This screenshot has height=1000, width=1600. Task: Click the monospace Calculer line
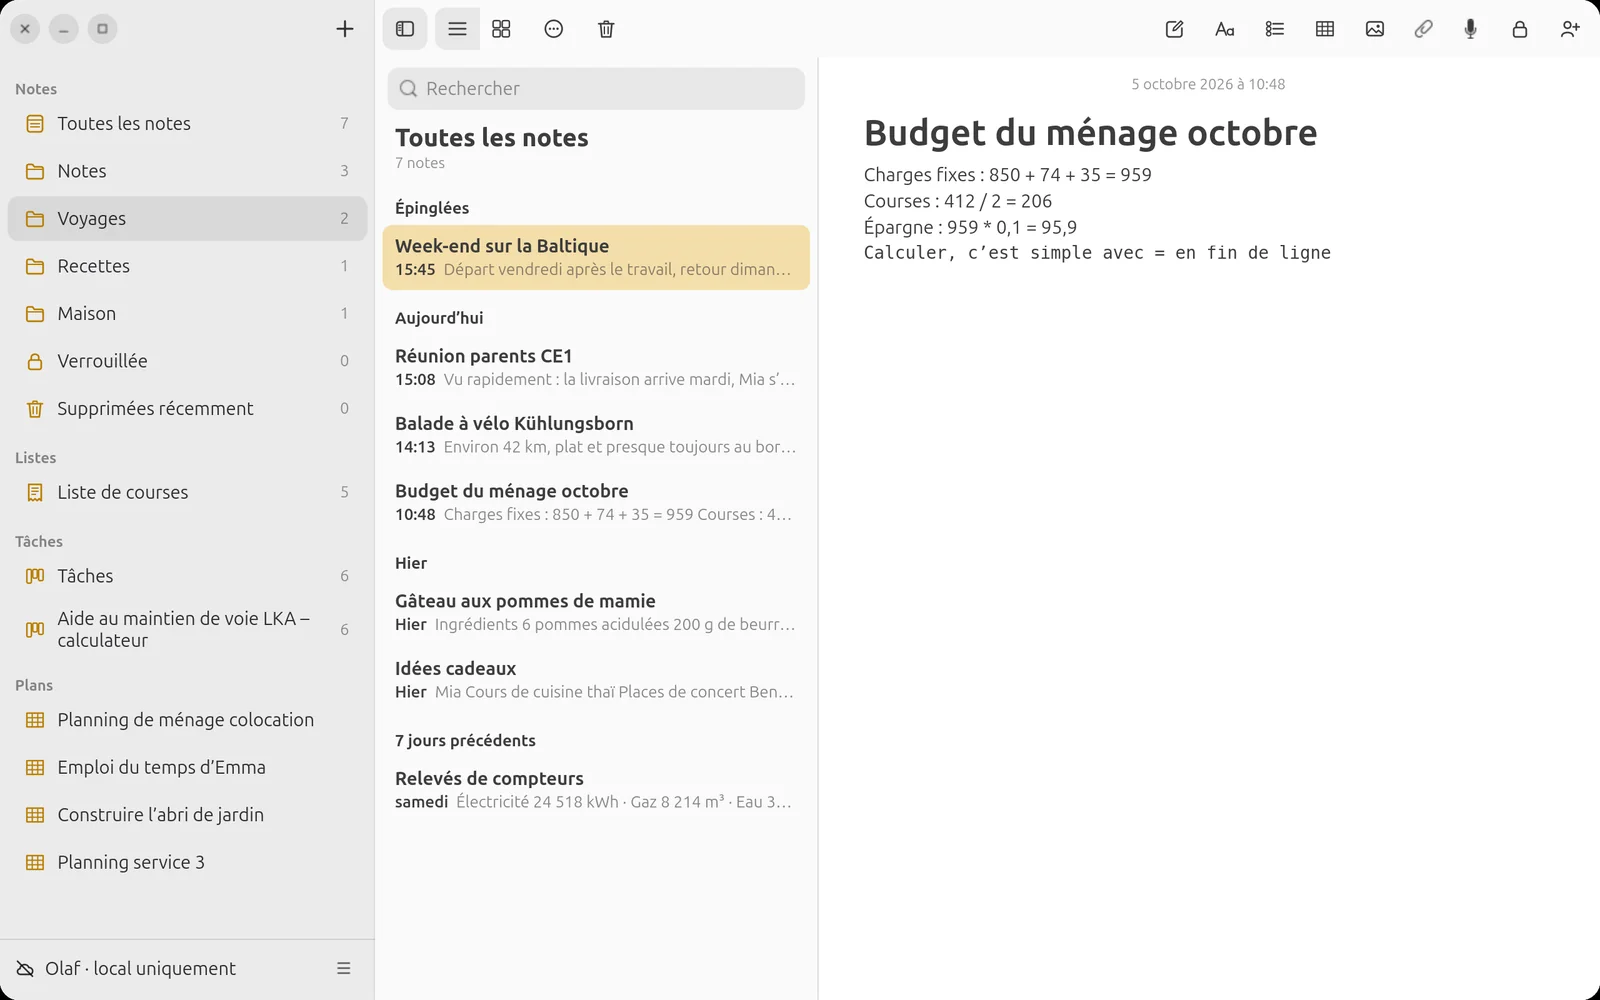1097,253
